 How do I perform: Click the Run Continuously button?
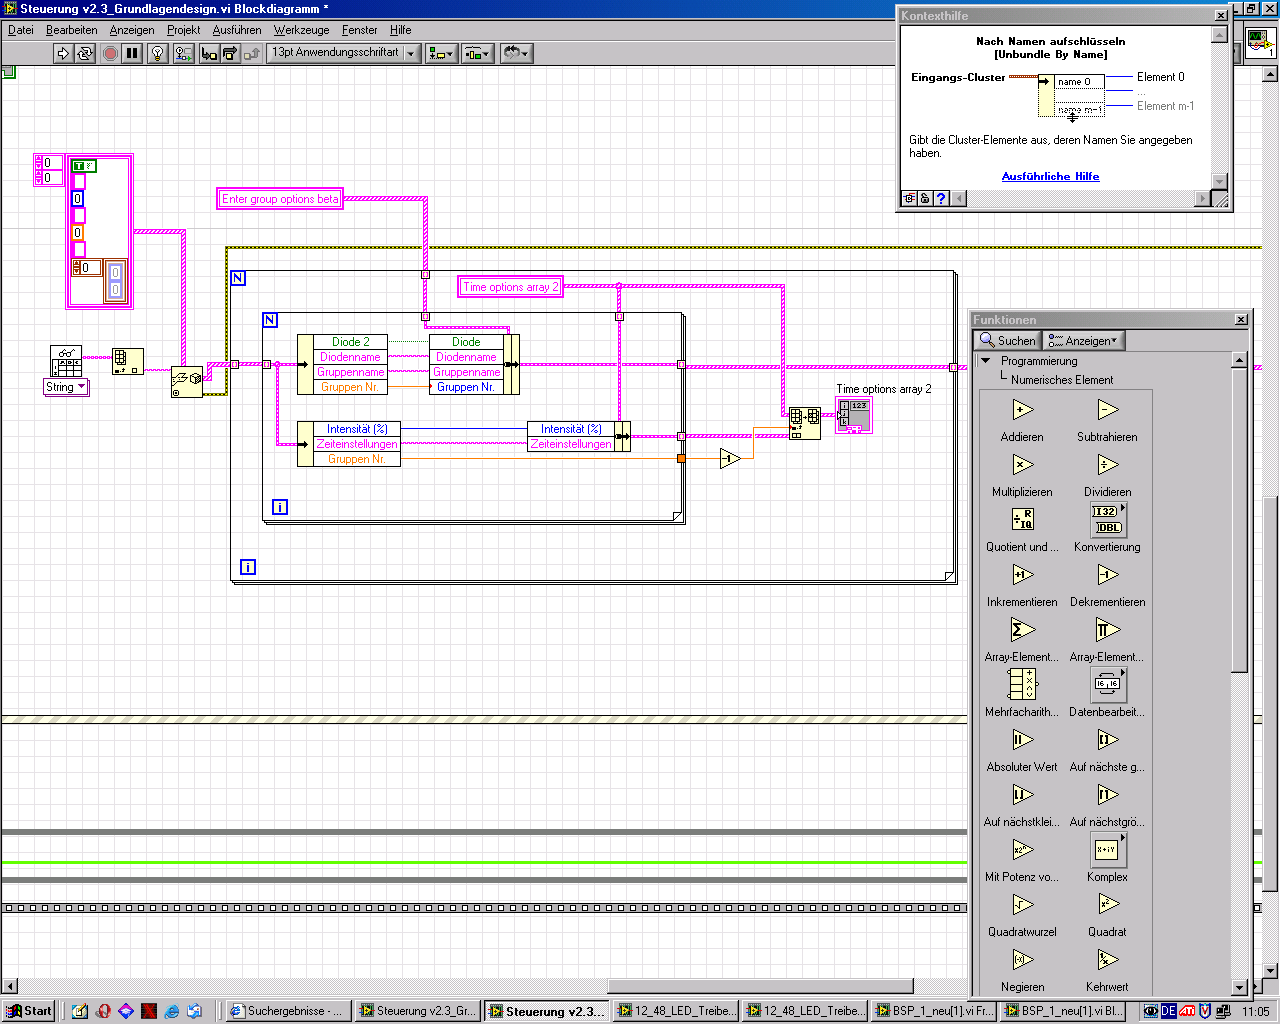(x=85, y=53)
